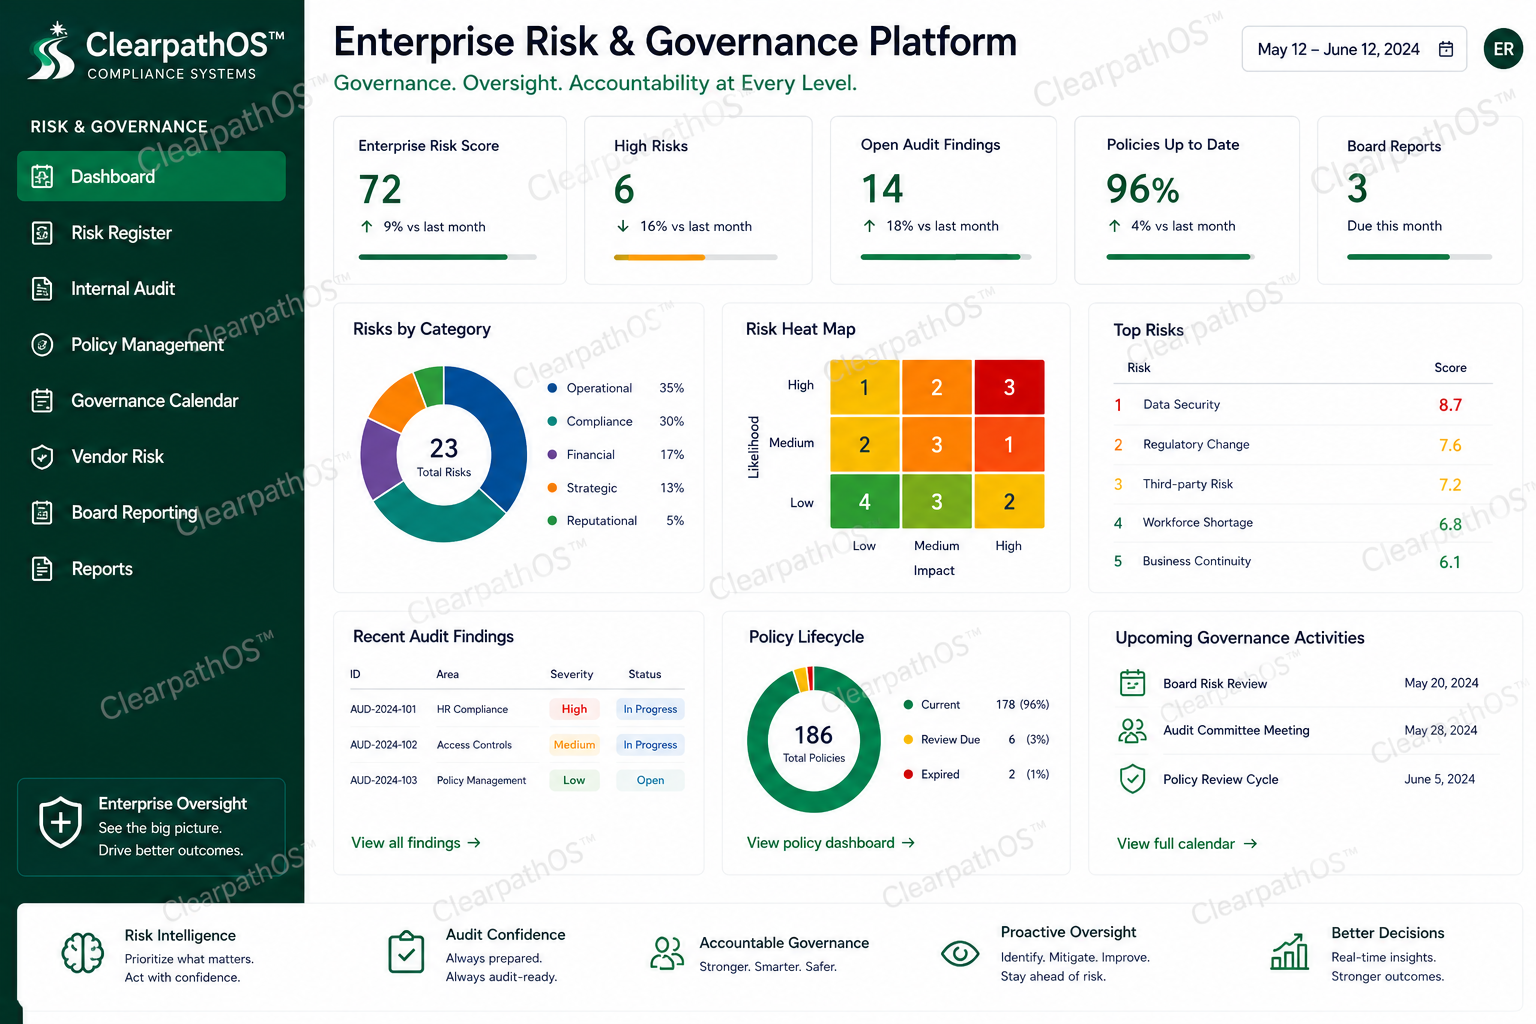Click the Policy Review Cycle shield icon

[1132, 779]
